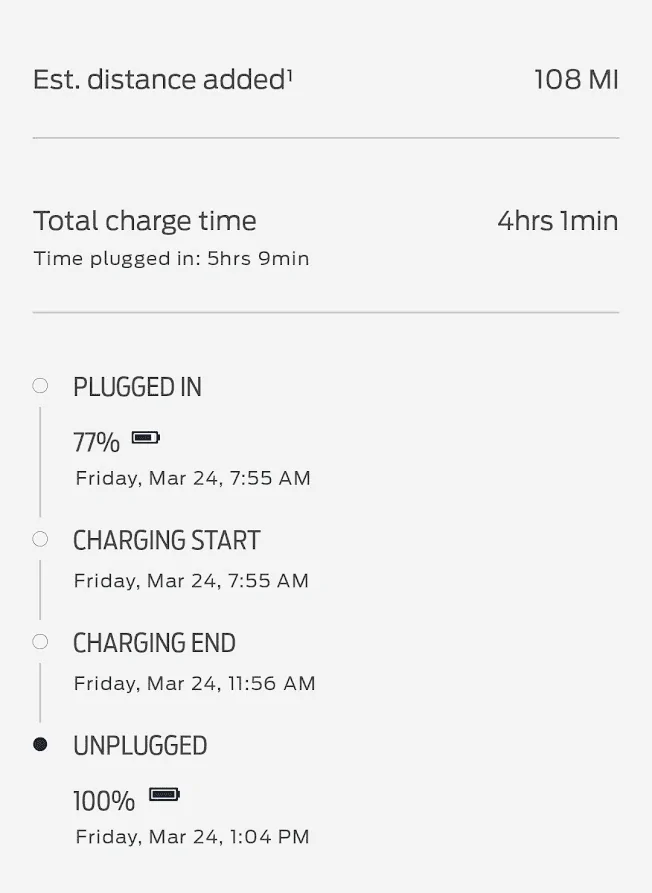Collapse the UNPLUGGED event entry
Image resolution: width=652 pixels, height=893 pixels.
[x=140, y=746]
